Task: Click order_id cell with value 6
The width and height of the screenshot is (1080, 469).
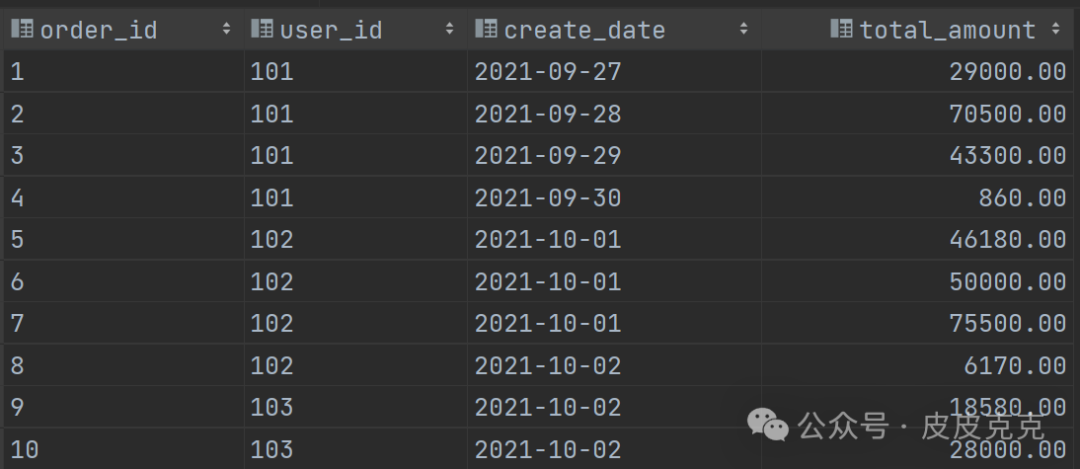Action: (x=18, y=282)
